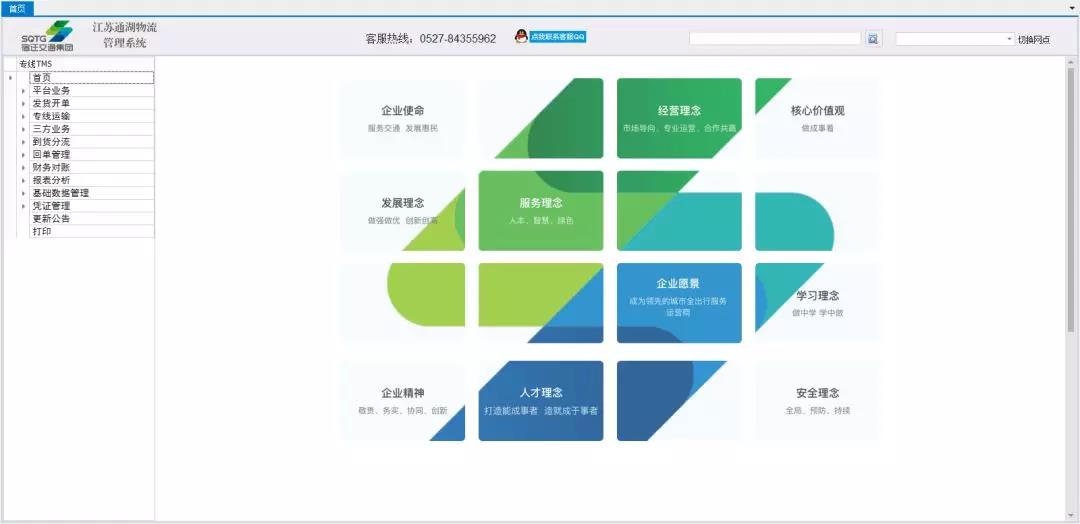Click the 企业使命 tile
The height and width of the screenshot is (524, 1080).
[x=402, y=117]
